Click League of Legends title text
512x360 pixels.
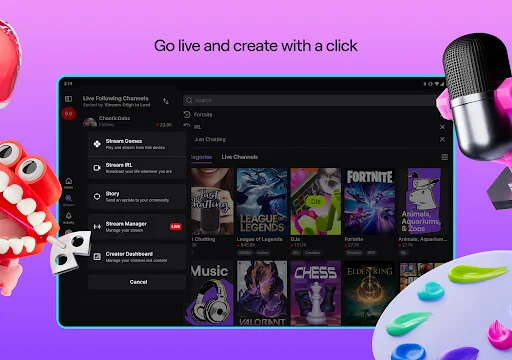coord(259,239)
